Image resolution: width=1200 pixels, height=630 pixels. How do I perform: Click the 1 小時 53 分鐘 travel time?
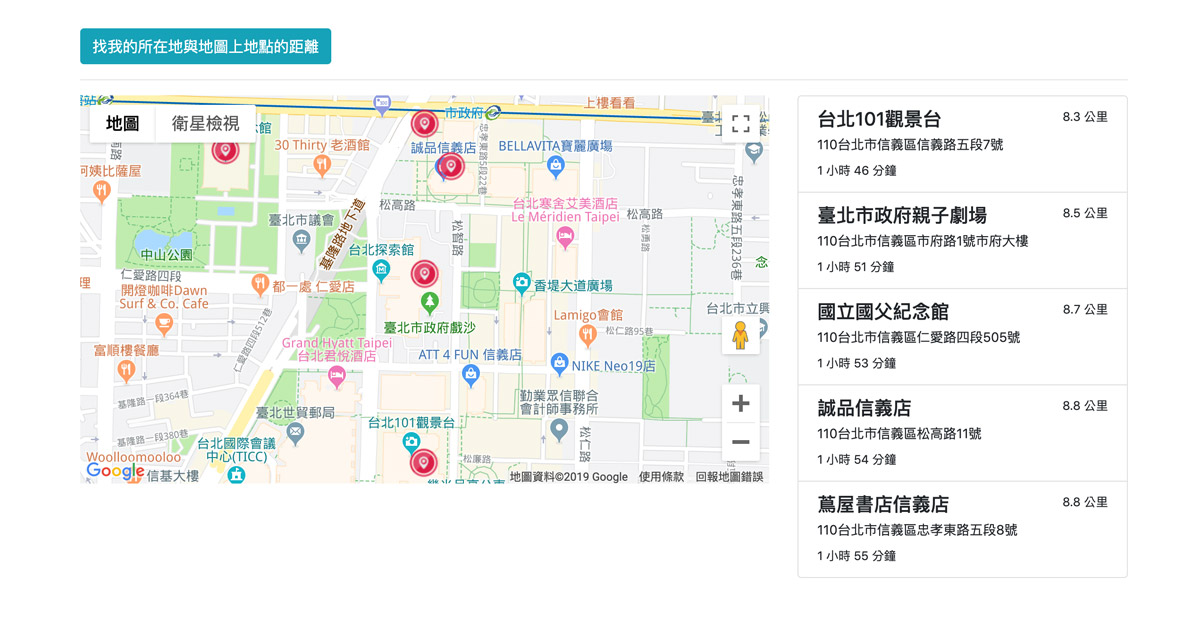tap(855, 363)
